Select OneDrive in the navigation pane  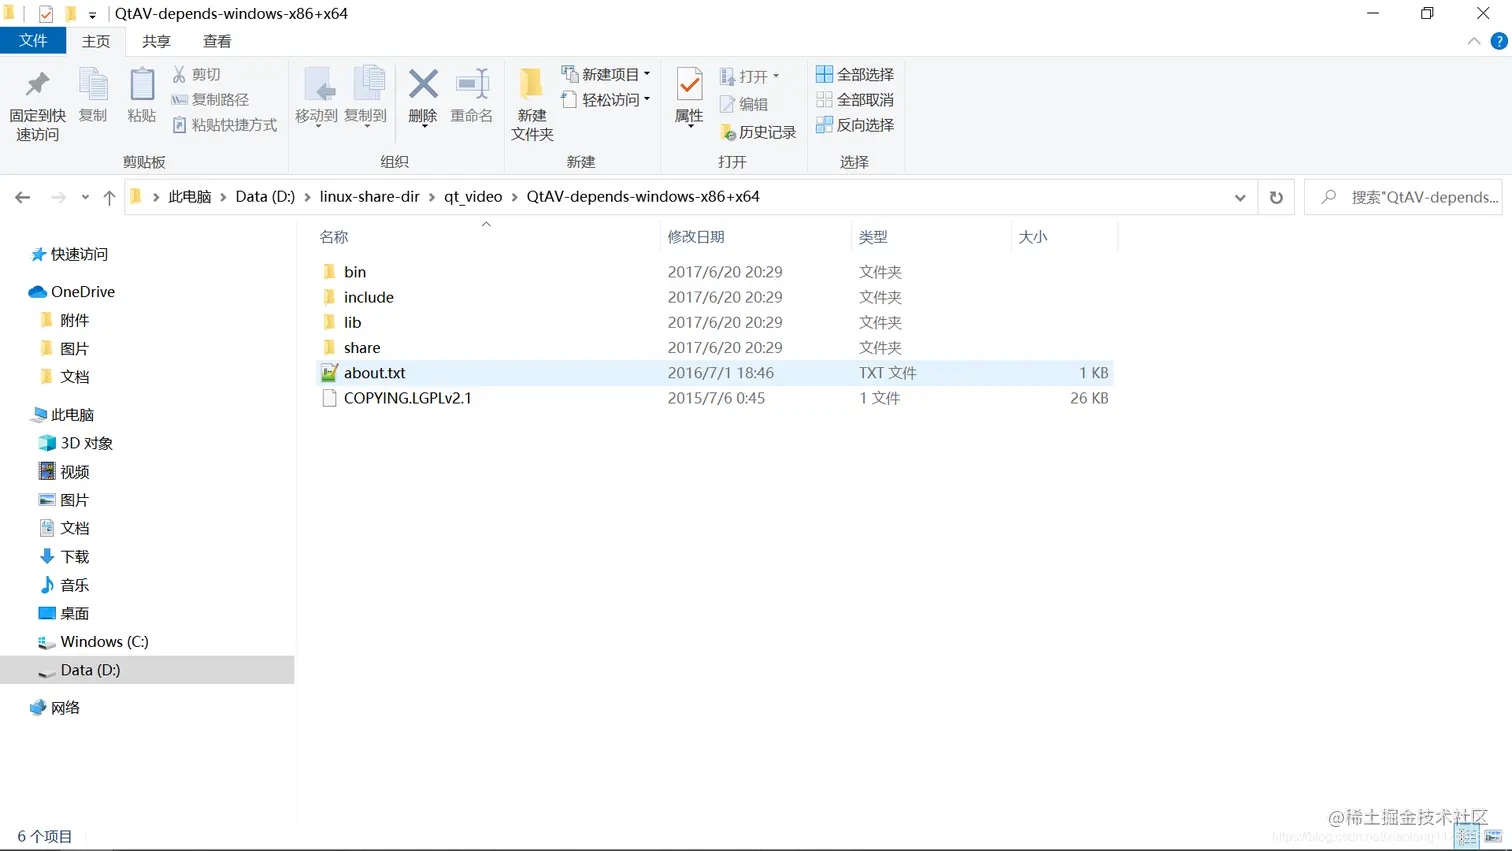72,292
